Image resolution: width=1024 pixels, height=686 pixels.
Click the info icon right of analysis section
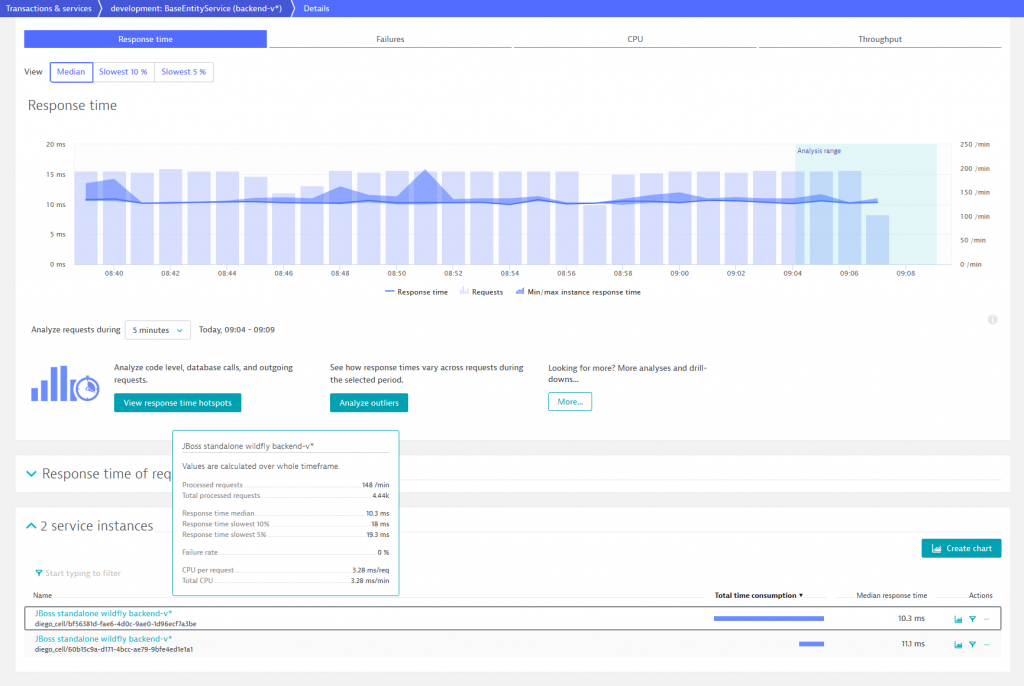click(992, 320)
